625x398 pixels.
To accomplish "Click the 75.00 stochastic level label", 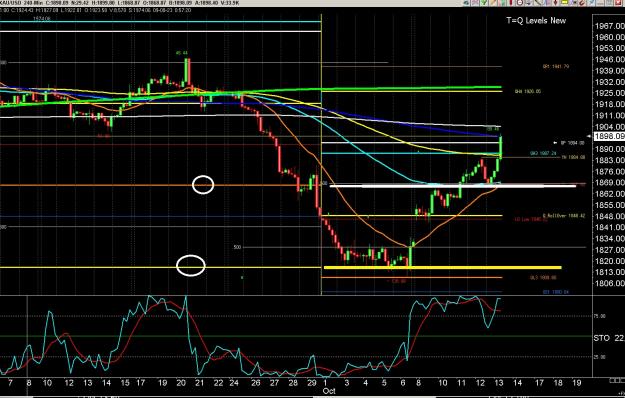I will point(600,316).
